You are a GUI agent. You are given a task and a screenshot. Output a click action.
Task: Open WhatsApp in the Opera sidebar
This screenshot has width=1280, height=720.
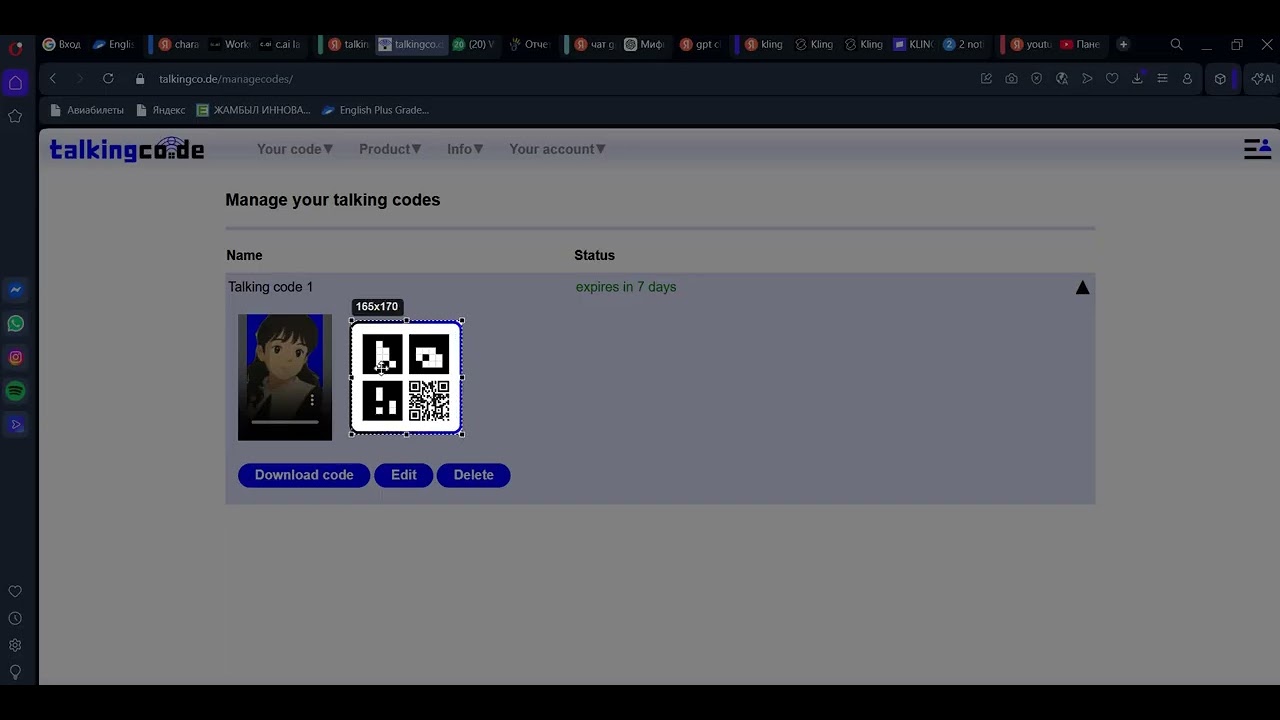15,324
